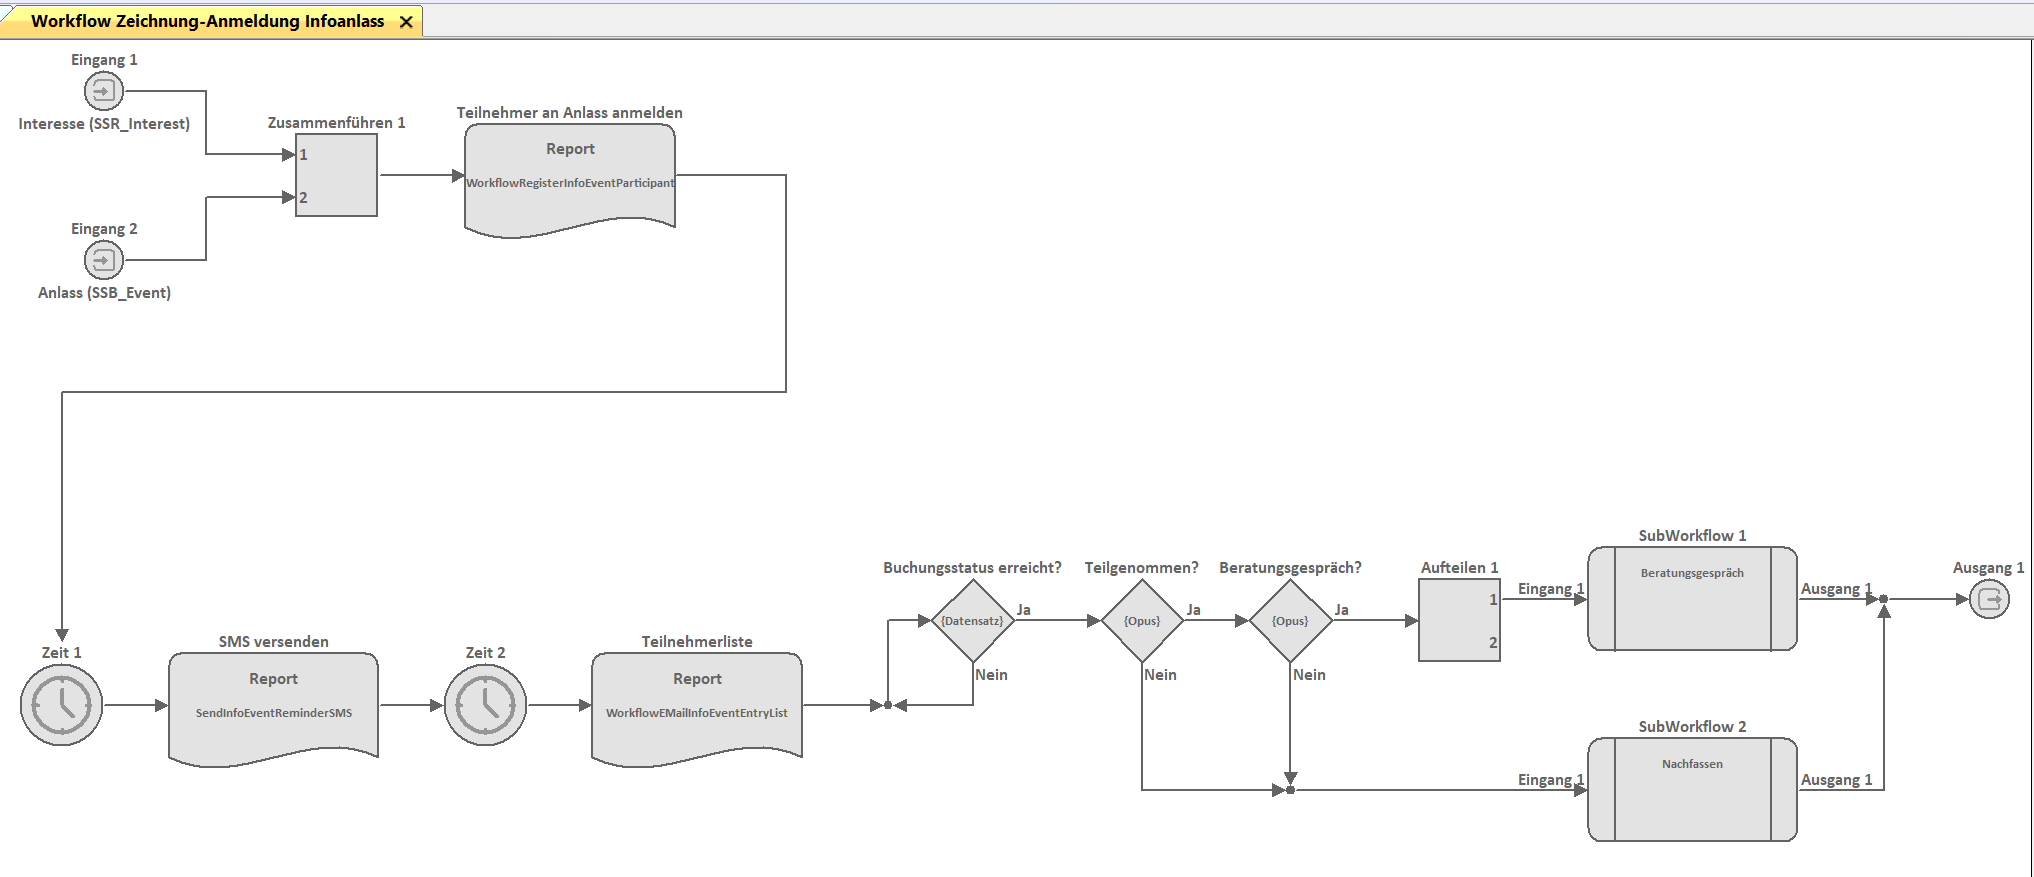Image resolution: width=2034 pixels, height=877 pixels.
Task: Click the SMS versenden label
Action: pos(274,642)
